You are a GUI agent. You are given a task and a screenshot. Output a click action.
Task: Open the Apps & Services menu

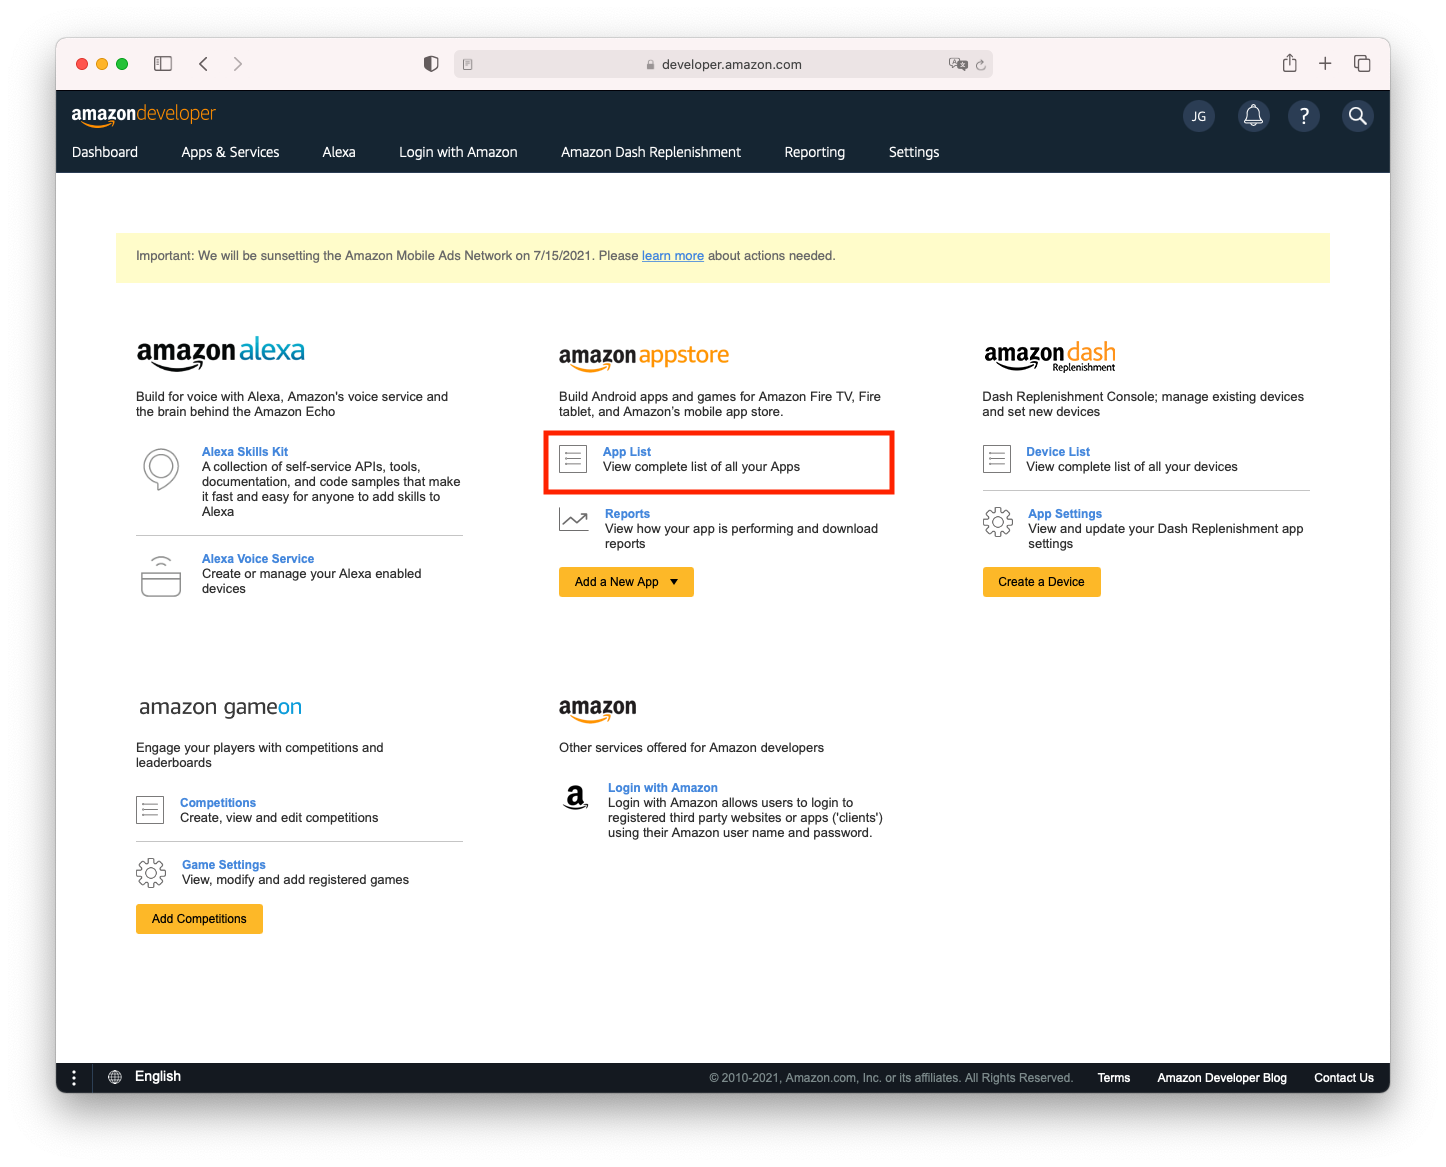point(230,152)
